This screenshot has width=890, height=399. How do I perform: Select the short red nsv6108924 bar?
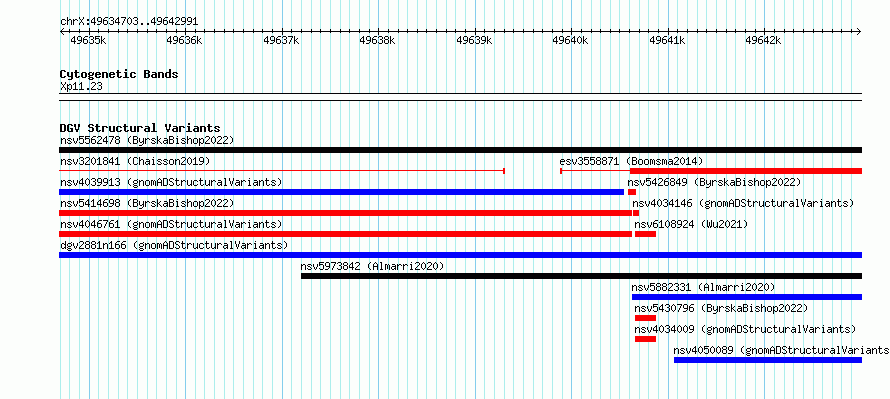pos(645,234)
